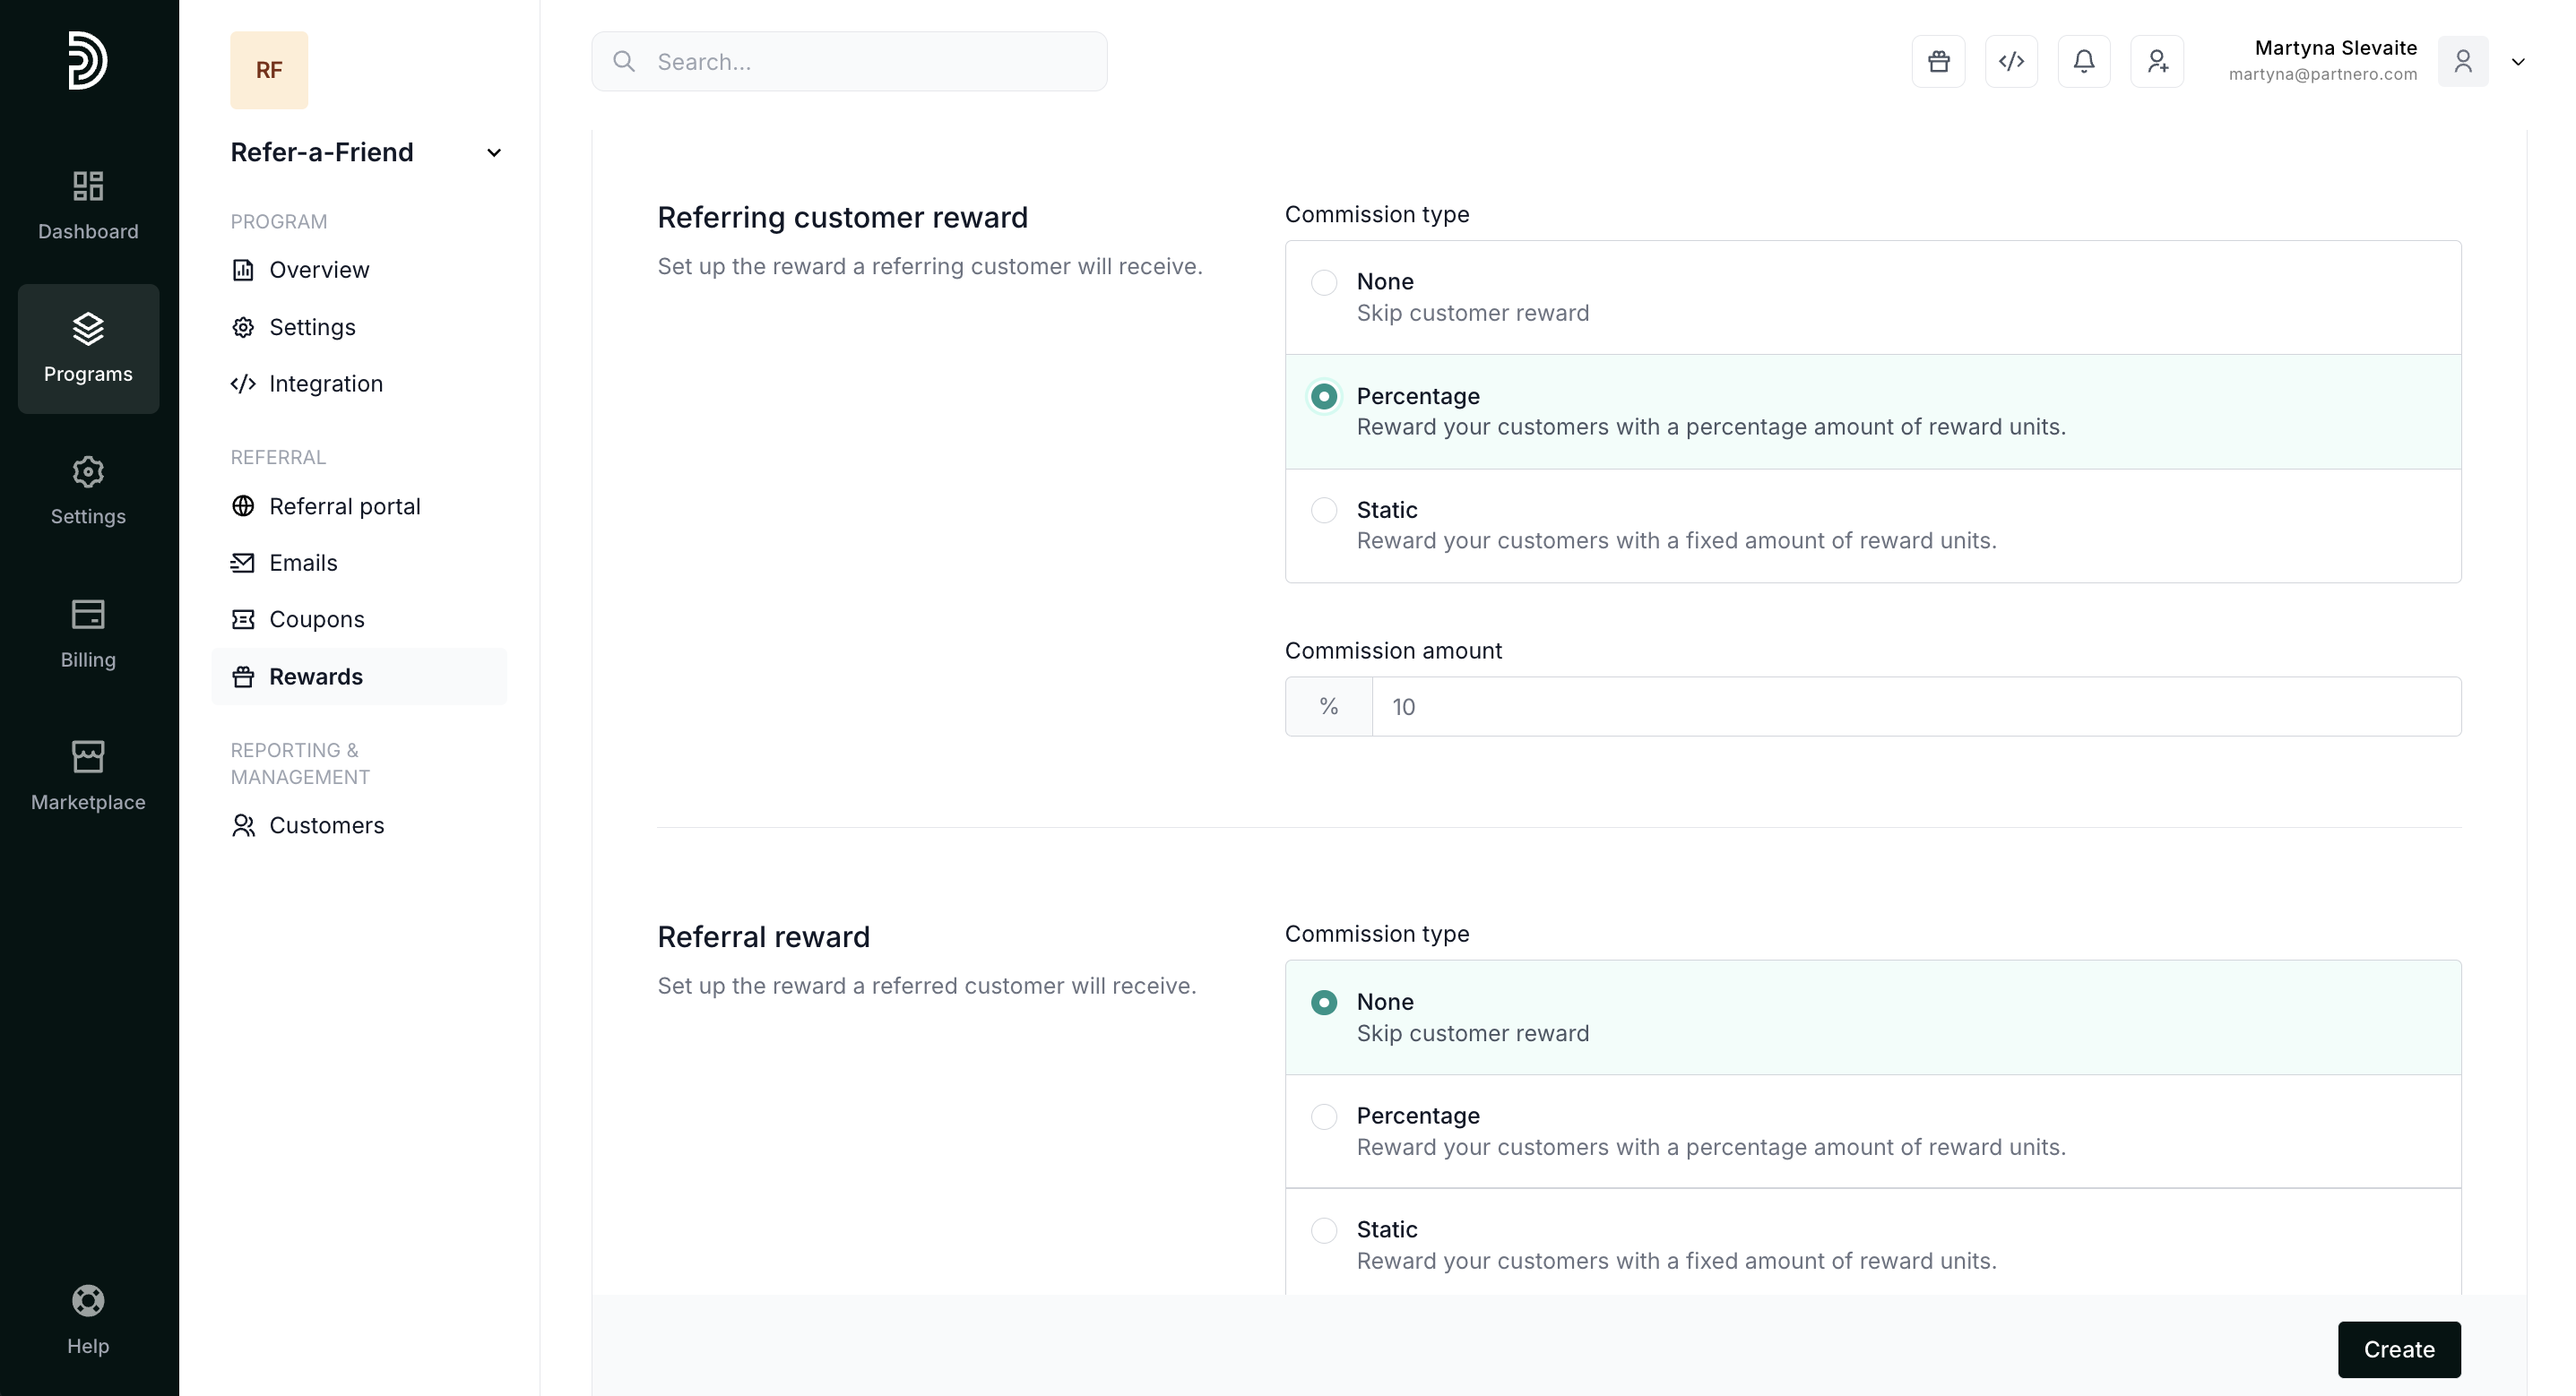Click the Partnero logo
2576x1396 pixels.
pos(88,61)
